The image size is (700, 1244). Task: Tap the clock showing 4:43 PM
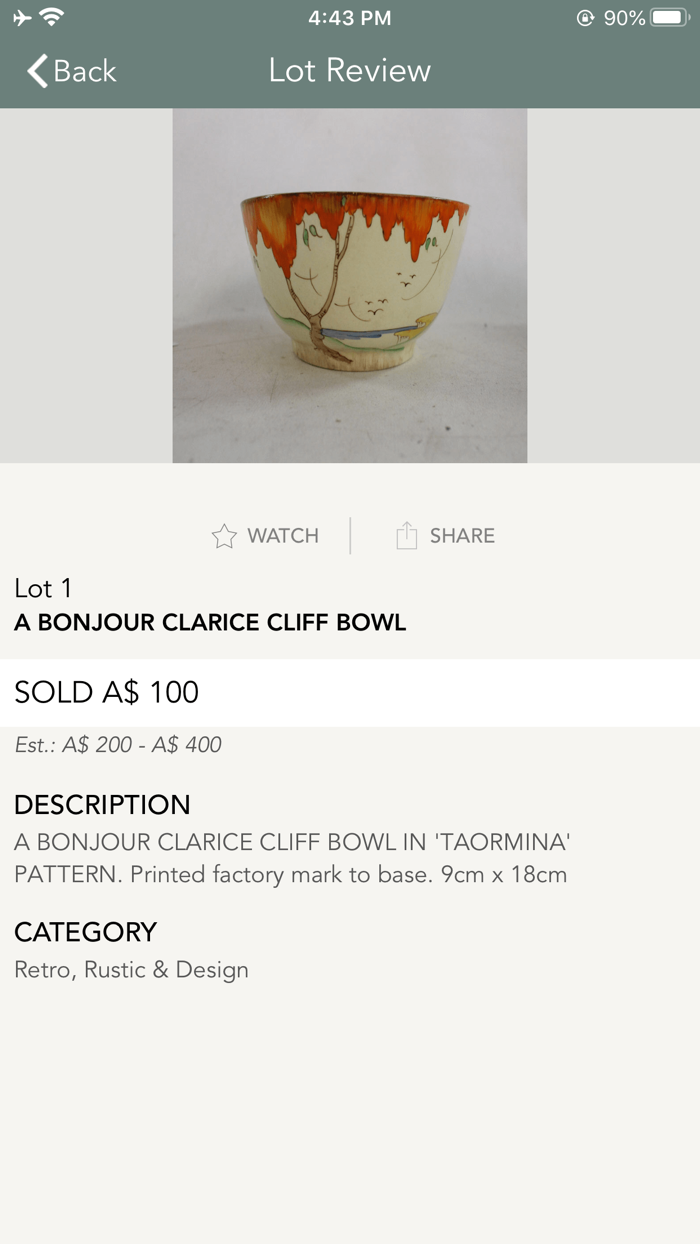pos(350,16)
